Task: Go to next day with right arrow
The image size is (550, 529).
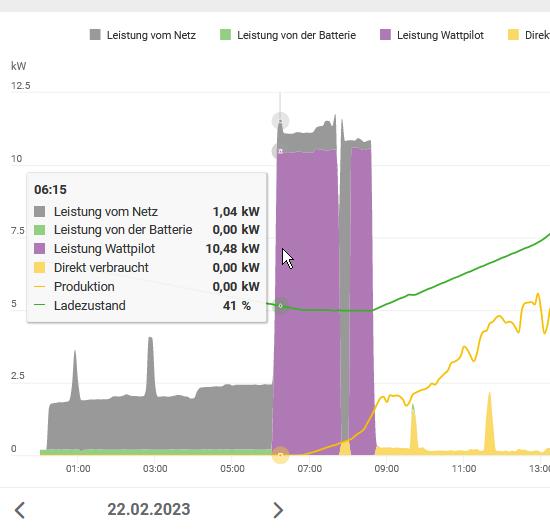Action: point(278,510)
